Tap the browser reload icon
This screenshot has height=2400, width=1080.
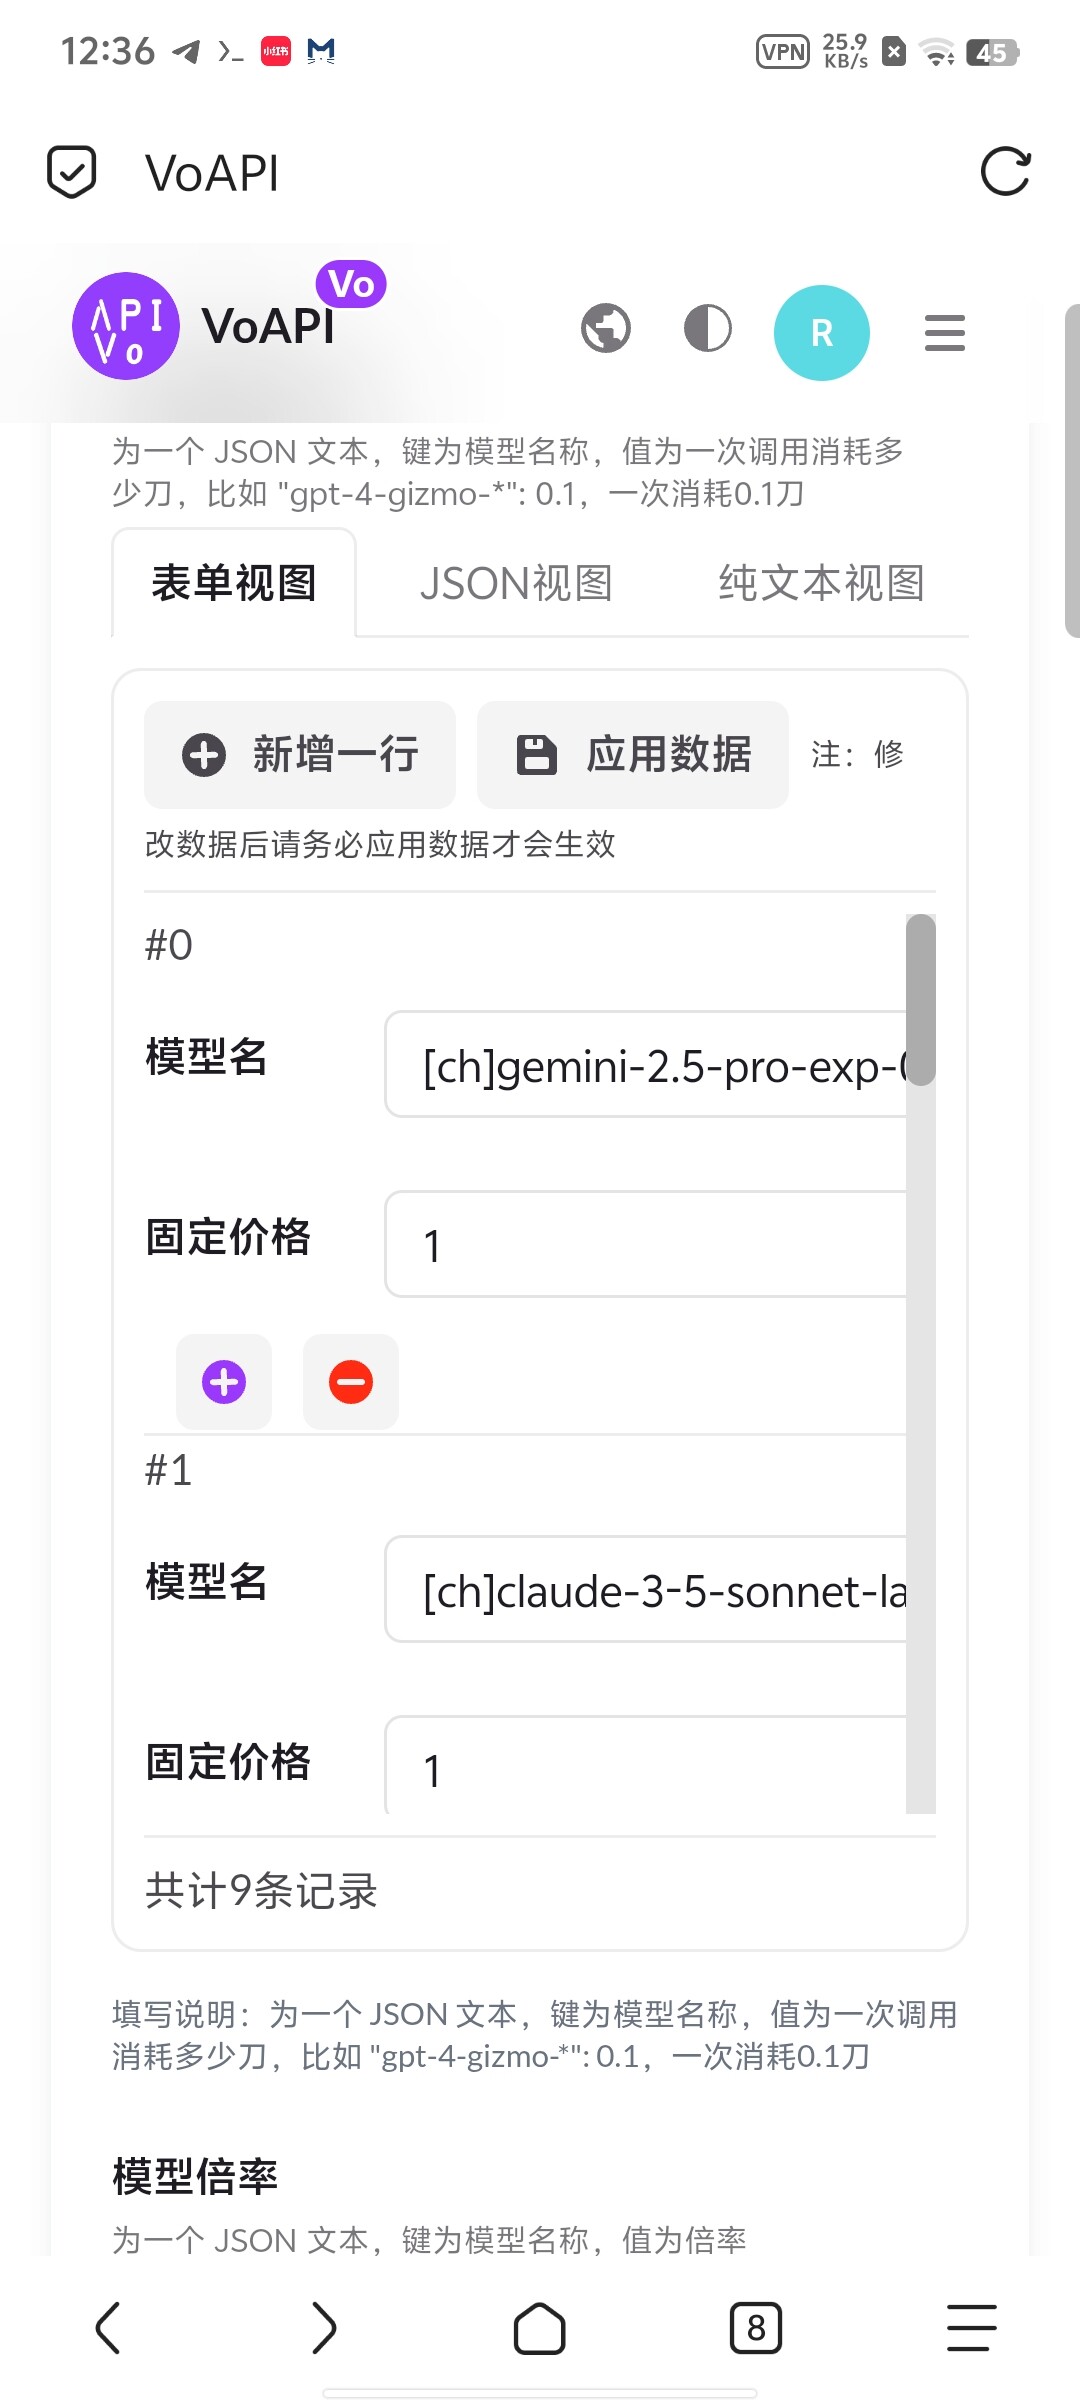click(x=1005, y=172)
